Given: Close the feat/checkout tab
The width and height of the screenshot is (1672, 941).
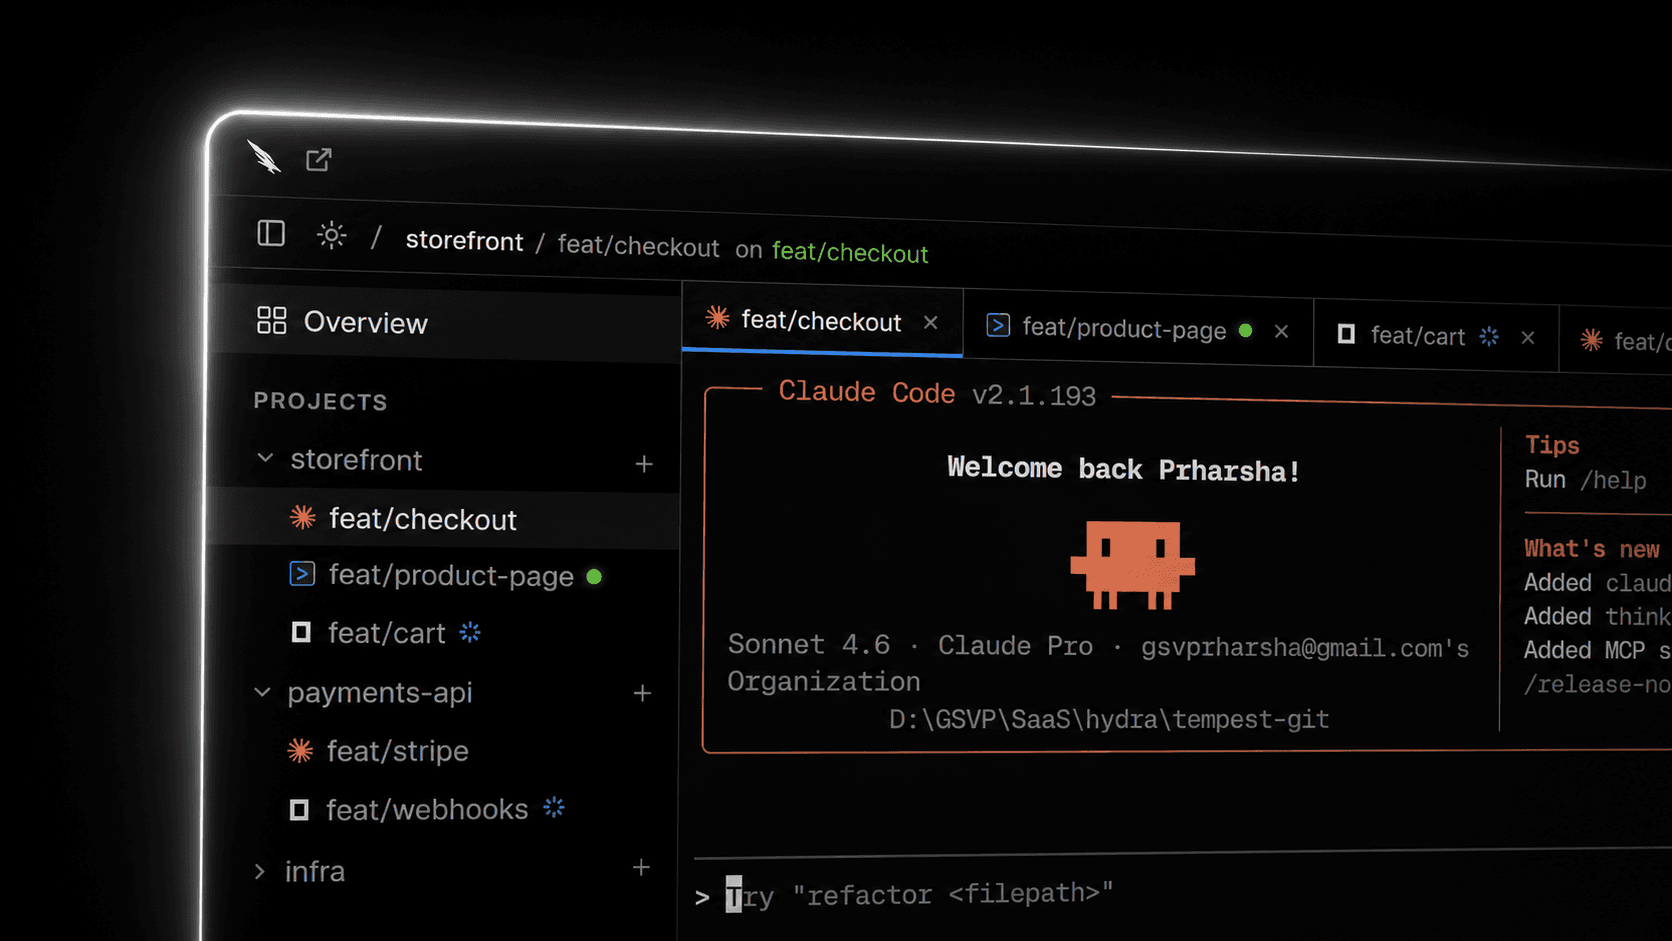Looking at the screenshot, I should coord(931,322).
